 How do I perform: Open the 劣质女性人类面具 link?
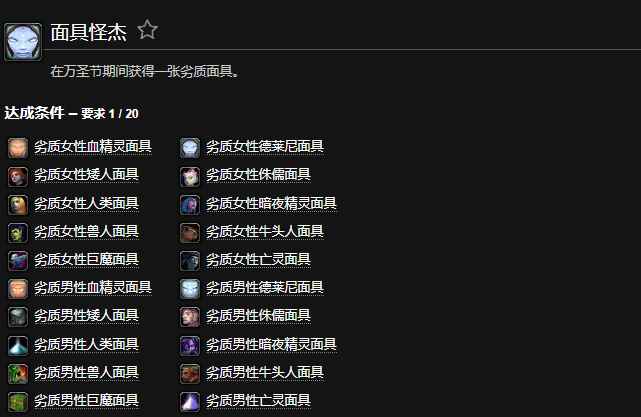click(x=86, y=203)
